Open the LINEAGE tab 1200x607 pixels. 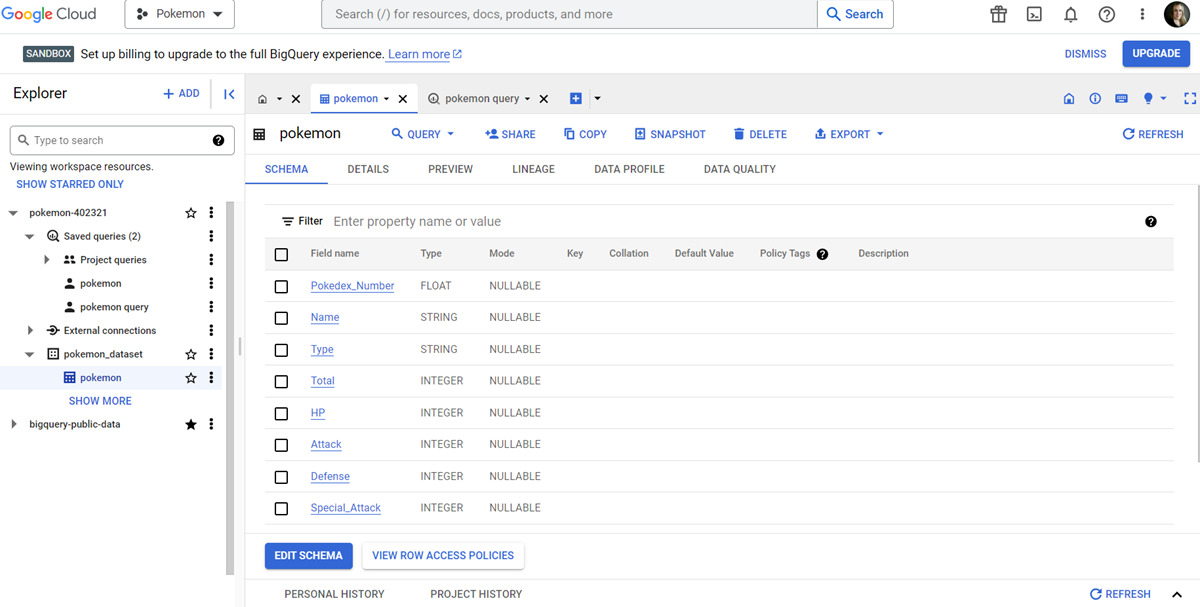[533, 169]
